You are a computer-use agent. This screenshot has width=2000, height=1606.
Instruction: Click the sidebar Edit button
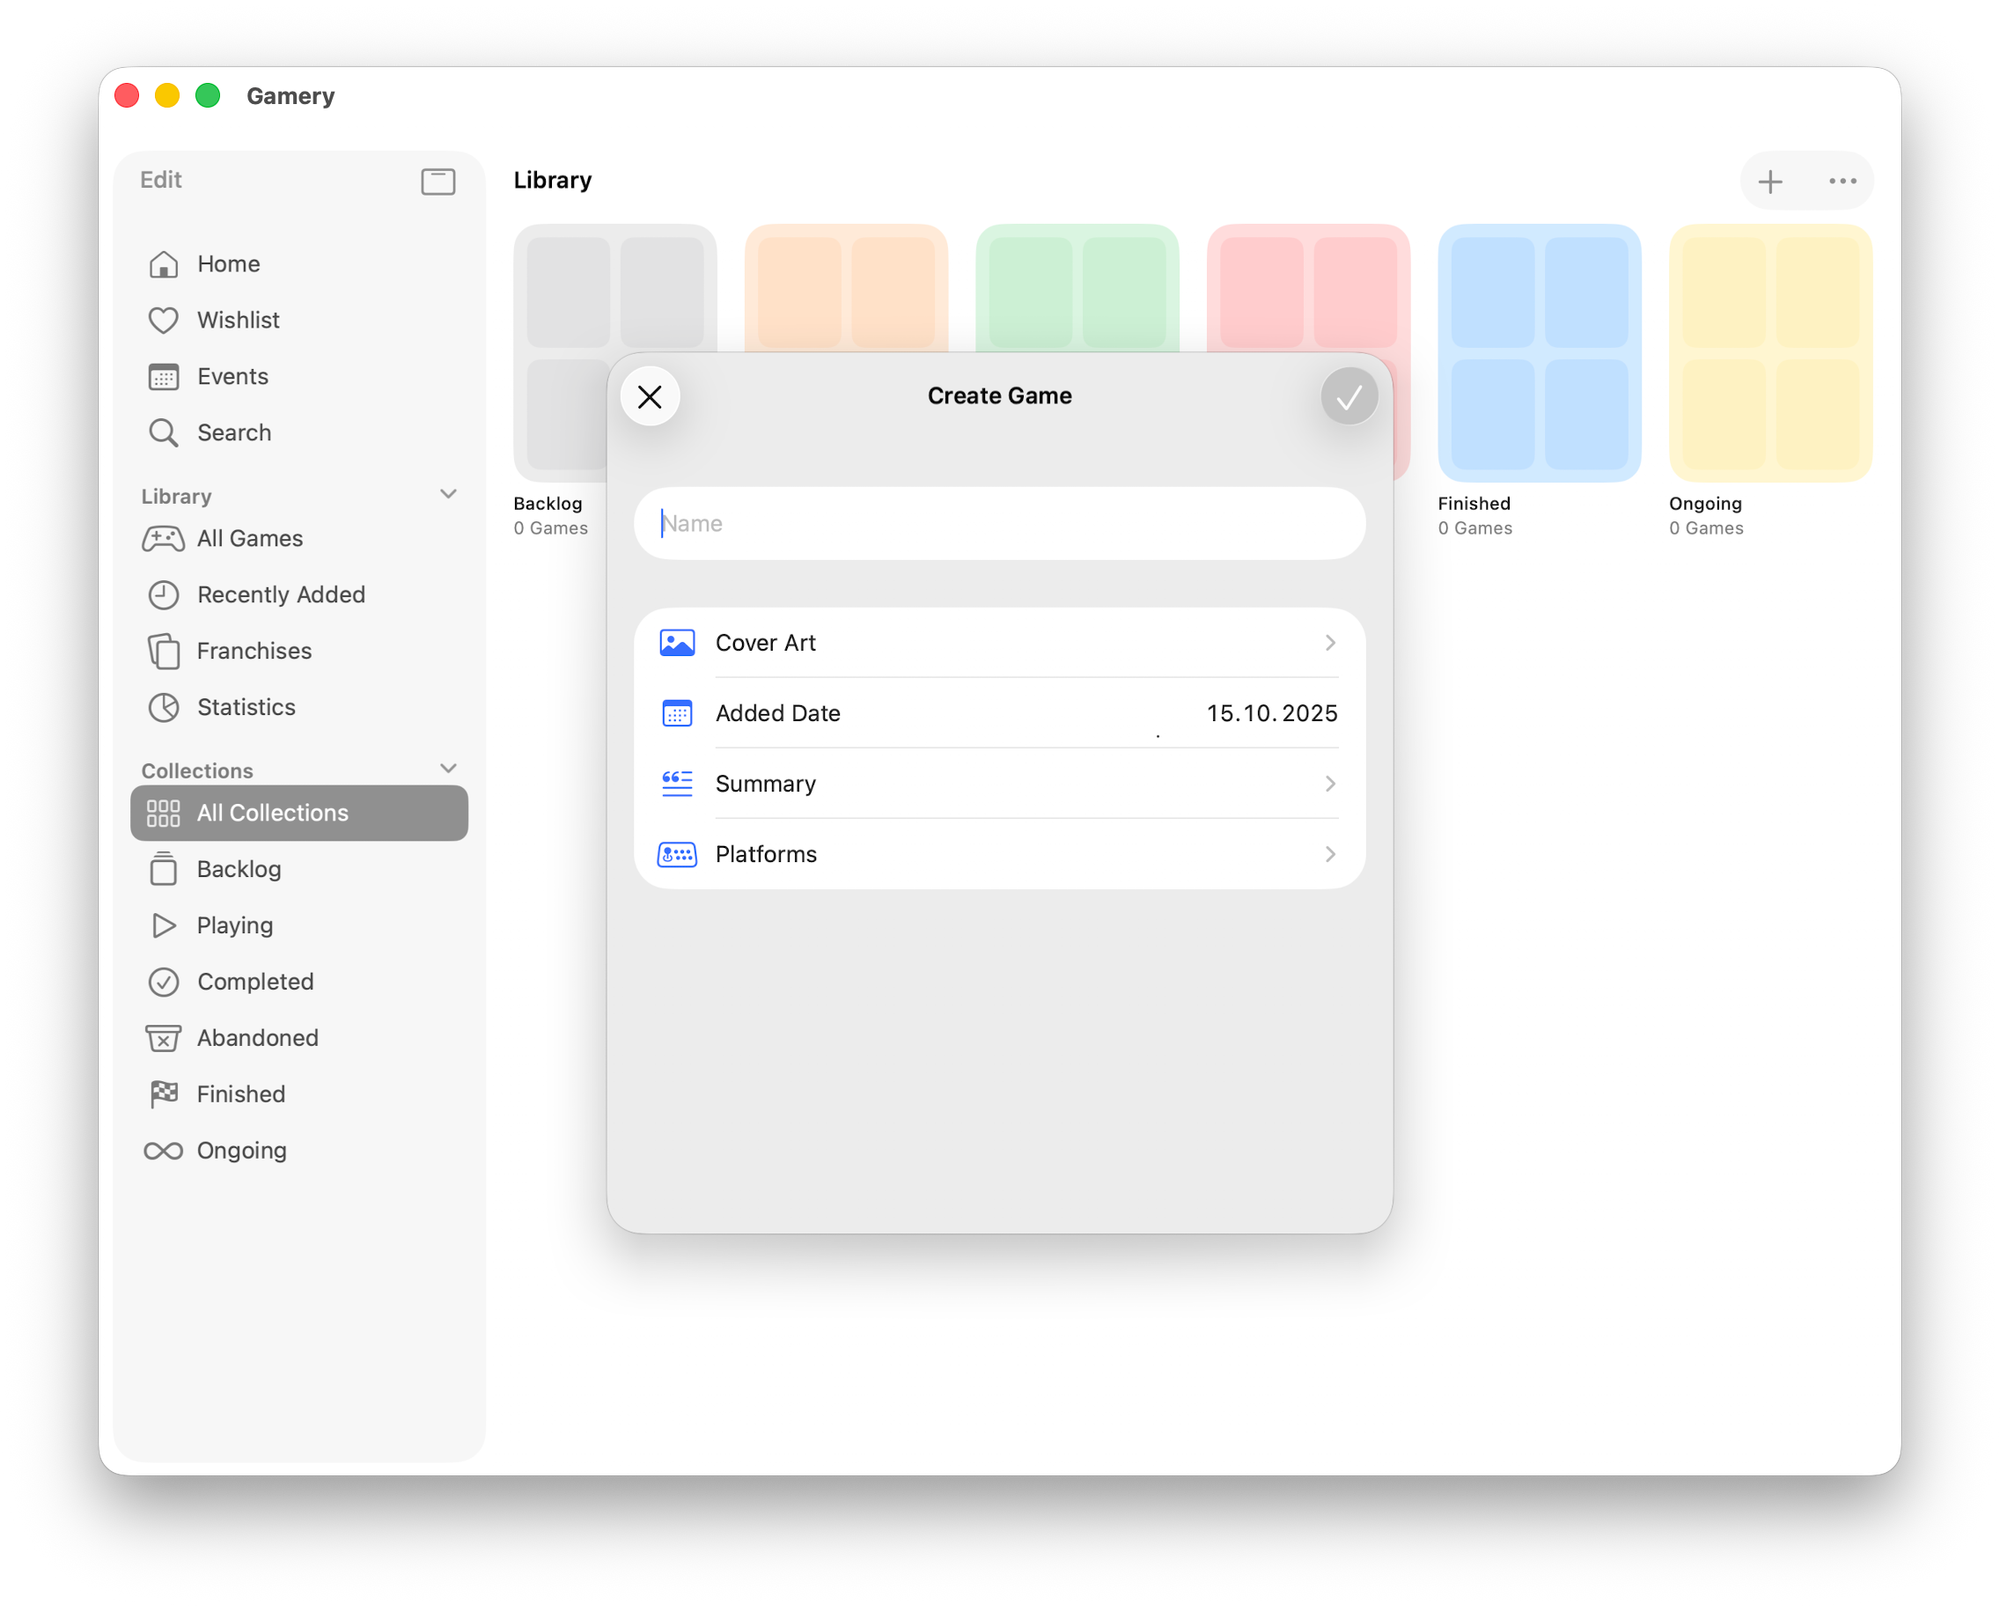[x=161, y=180]
